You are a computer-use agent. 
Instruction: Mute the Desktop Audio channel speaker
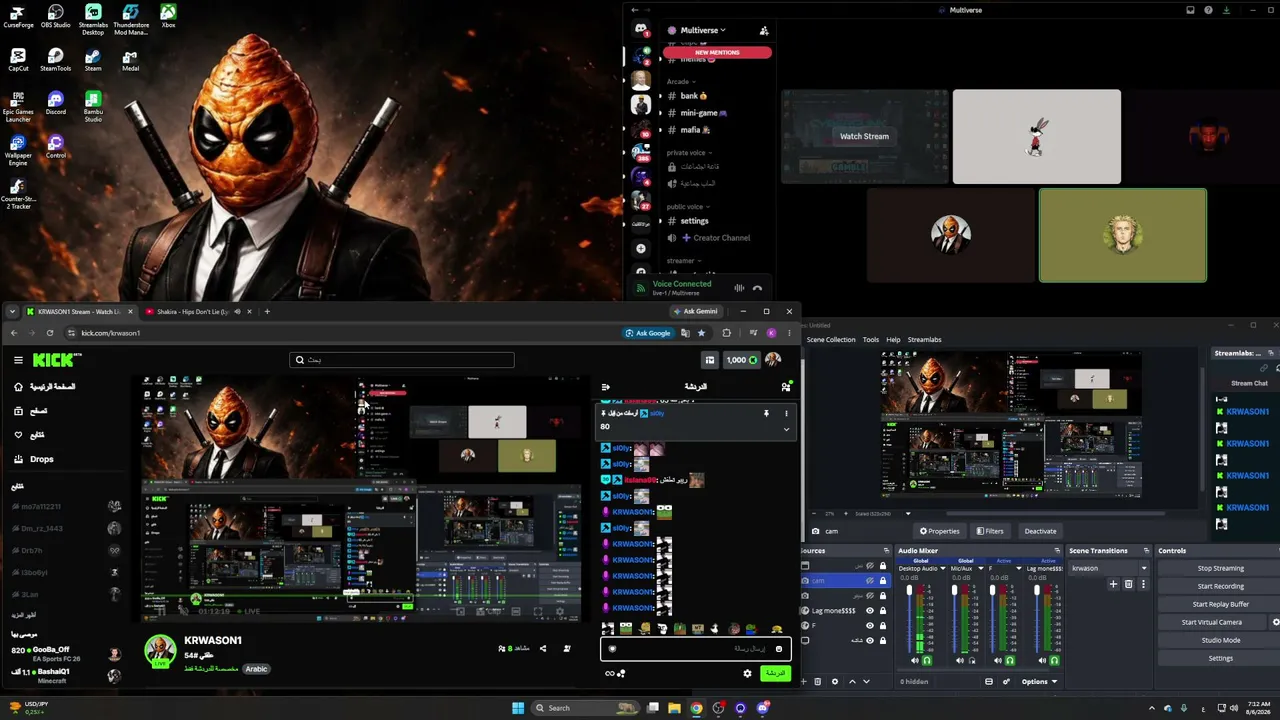[x=916, y=661]
